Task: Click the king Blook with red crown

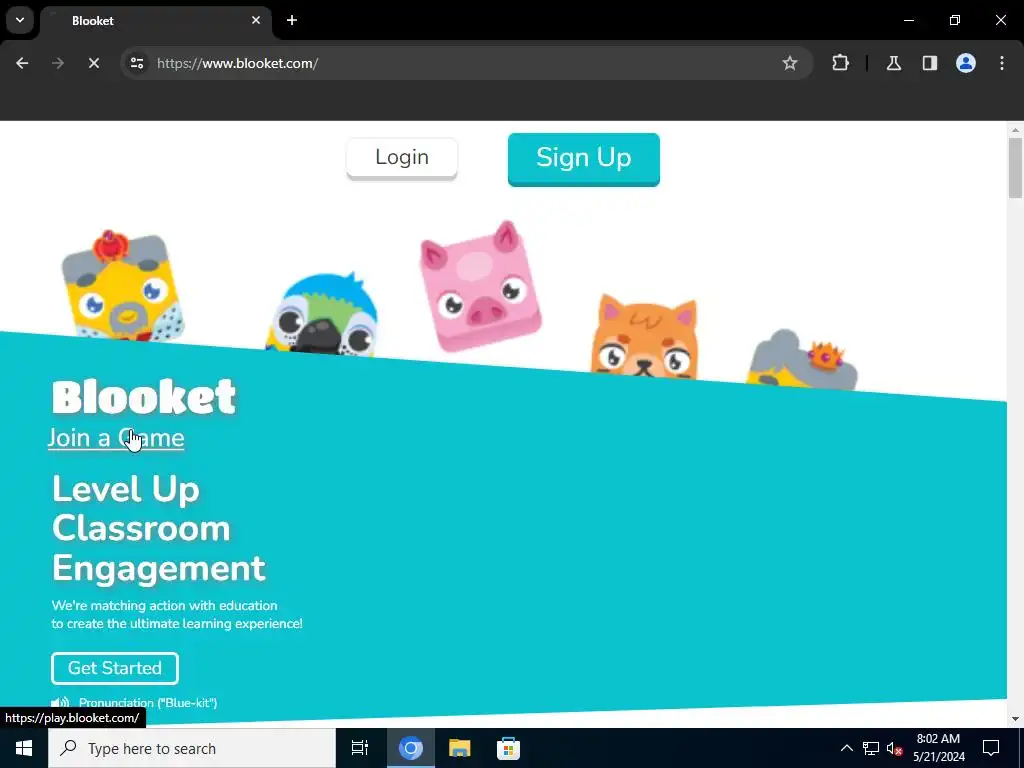Action: 122,285
